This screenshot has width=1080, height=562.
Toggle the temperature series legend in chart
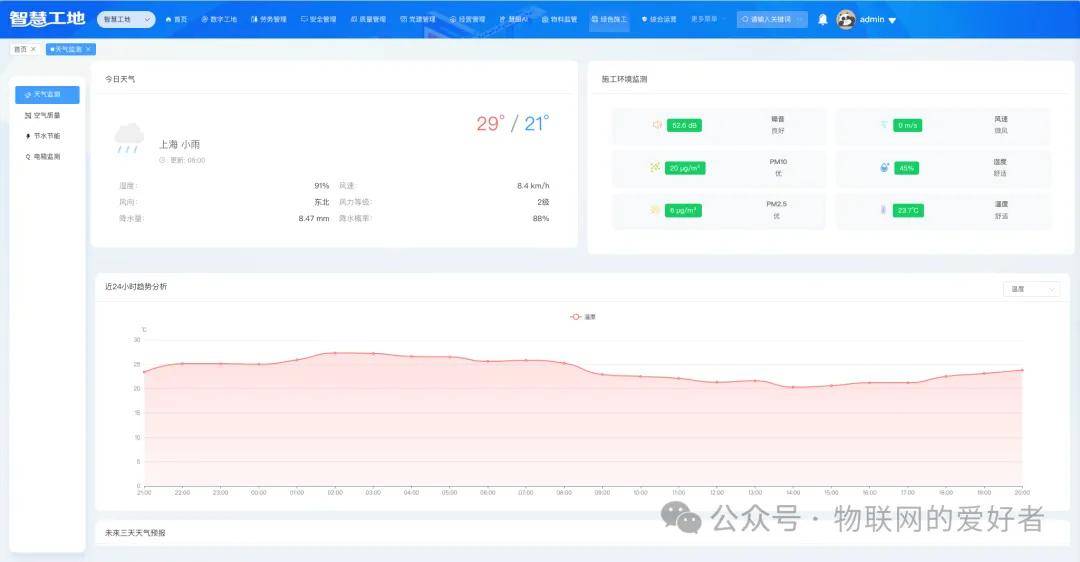tap(583, 317)
